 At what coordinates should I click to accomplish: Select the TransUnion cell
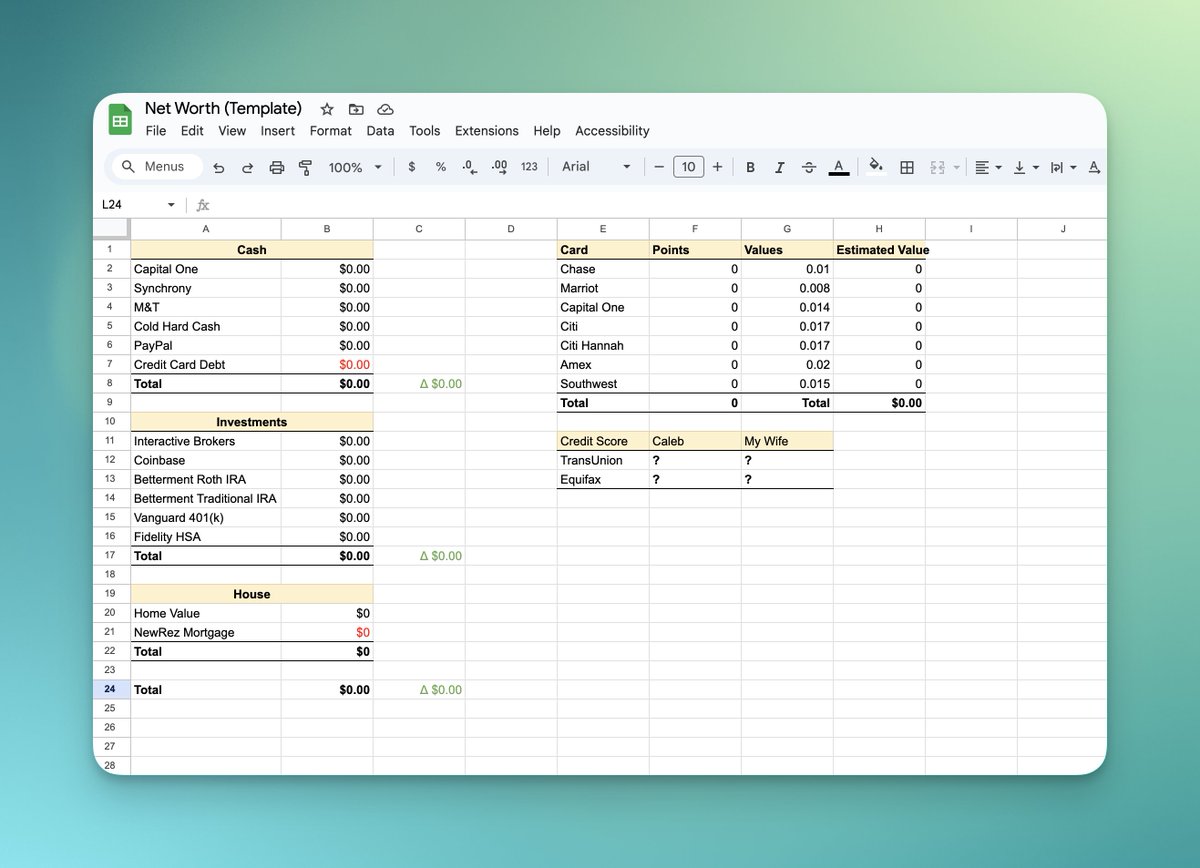[x=603, y=460]
